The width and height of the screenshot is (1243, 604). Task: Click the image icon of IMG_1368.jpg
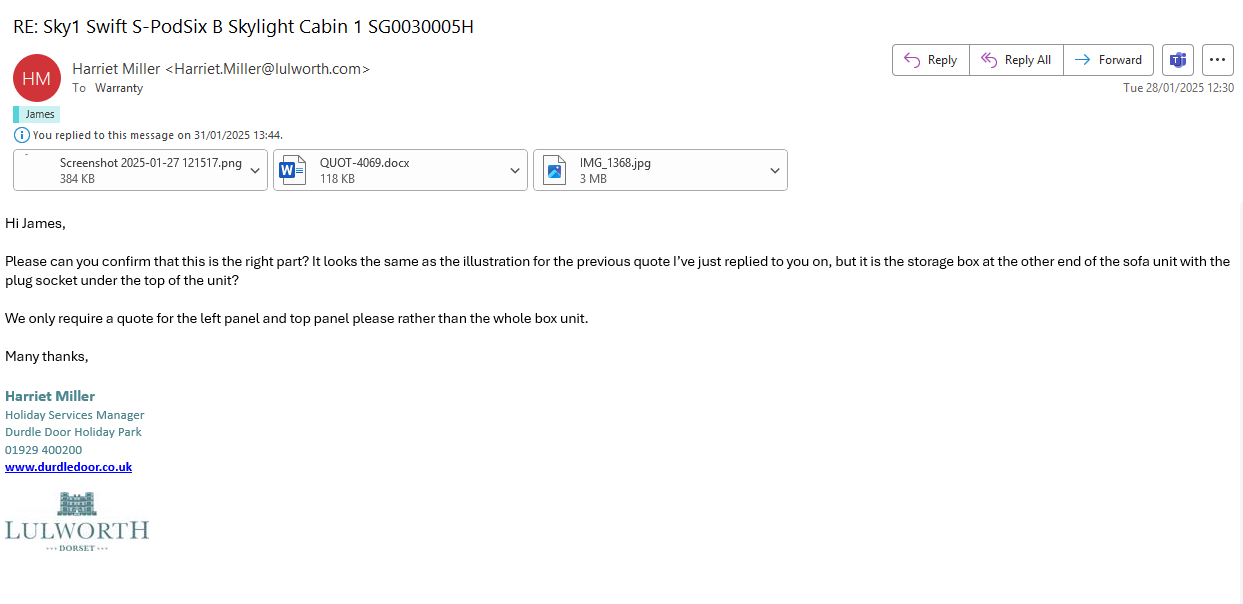(554, 170)
